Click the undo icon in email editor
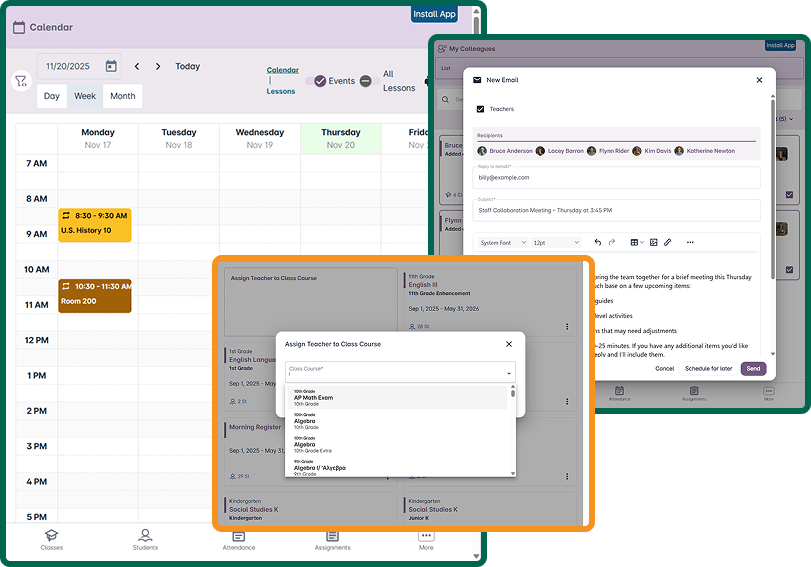This screenshot has width=811, height=567. coord(598,242)
